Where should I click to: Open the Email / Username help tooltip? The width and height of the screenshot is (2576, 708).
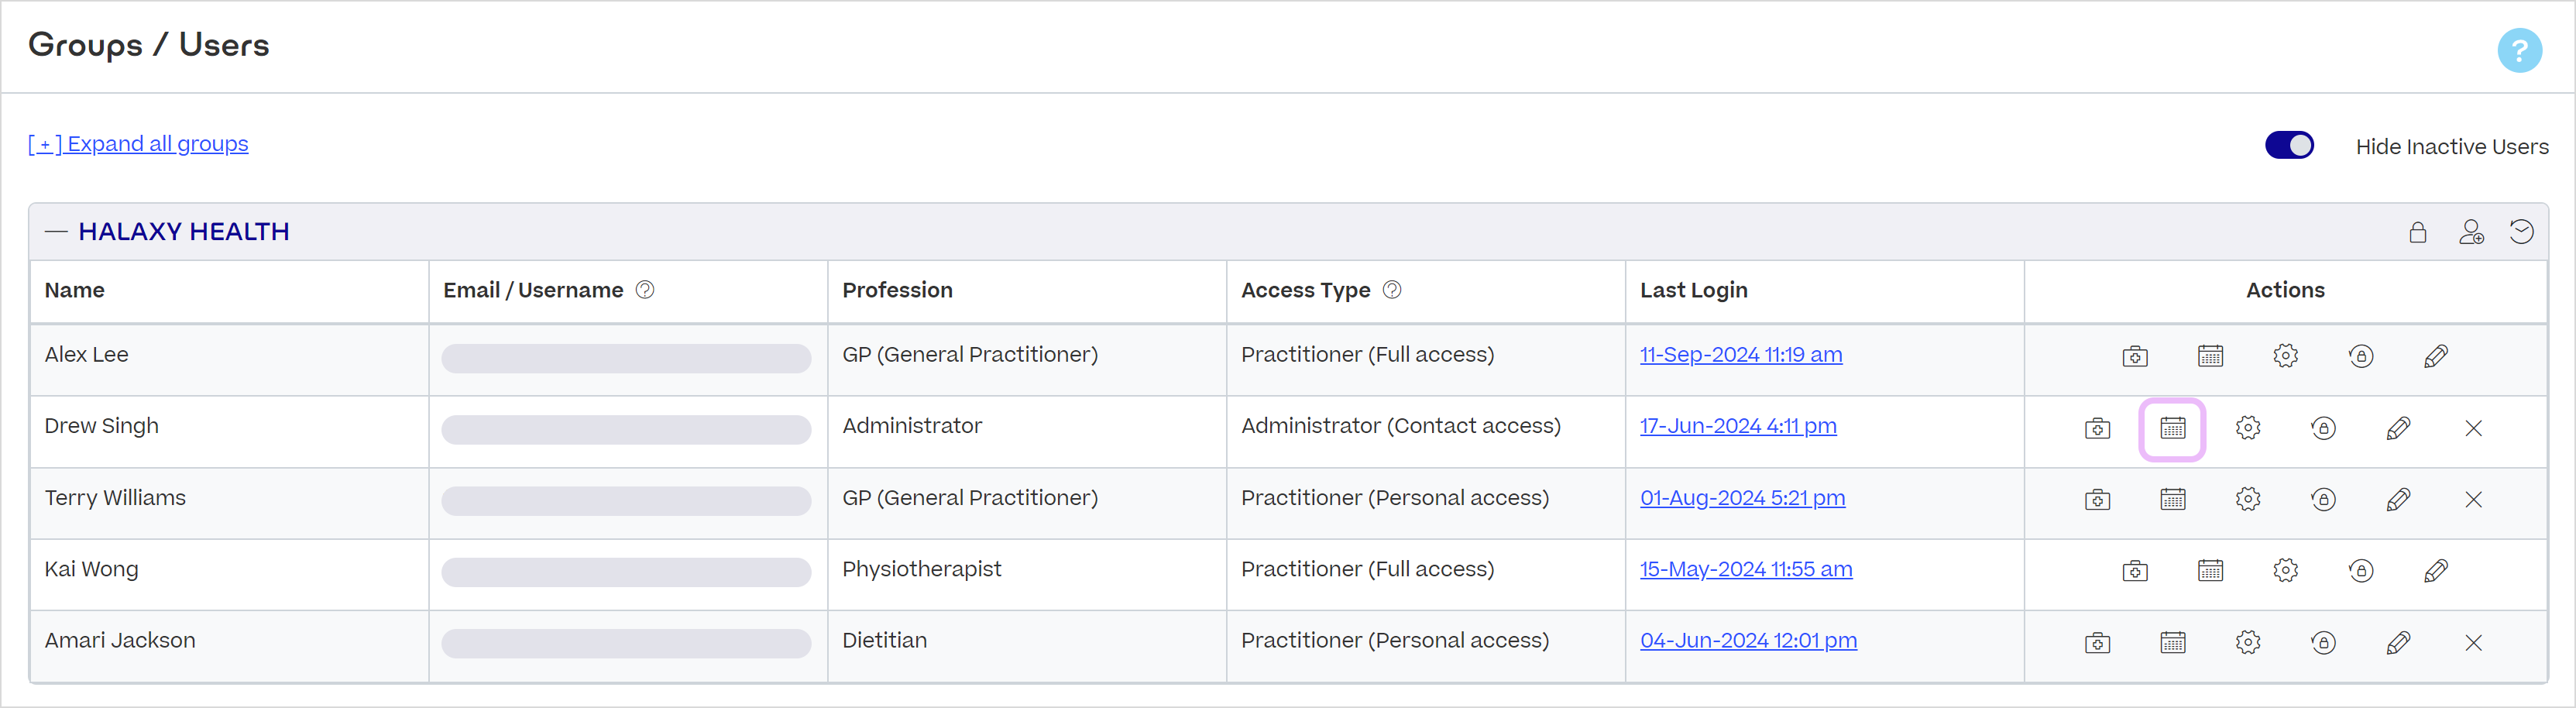645,290
